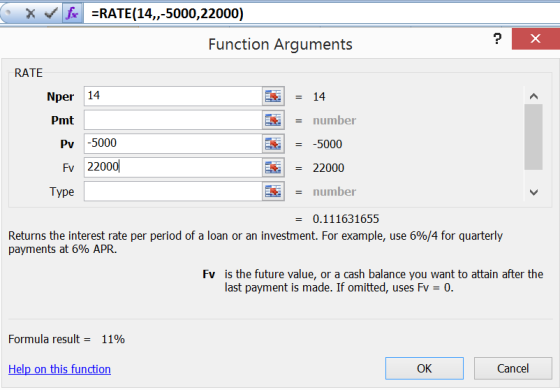The height and width of the screenshot is (390, 560).
Task: Click the Nper label
Action: [x=60, y=97]
